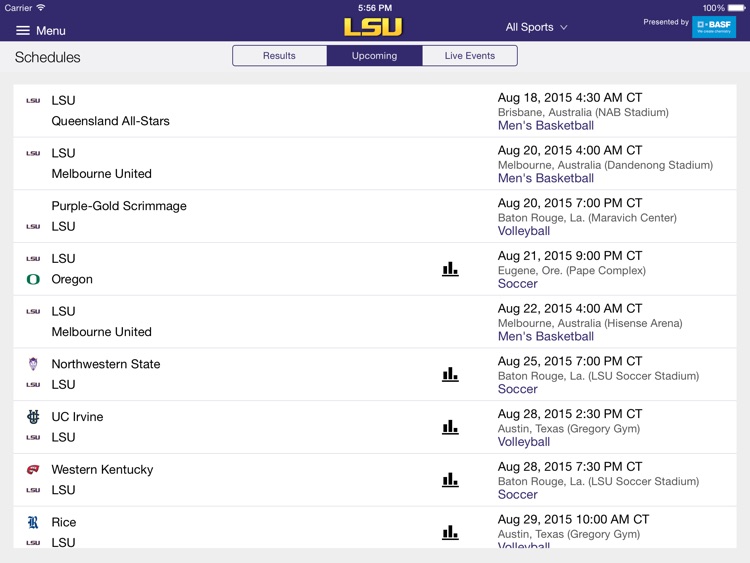Open stats icon for UC Irvine match
Image resolution: width=750 pixels, height=563 pixels.
point(450,427)
